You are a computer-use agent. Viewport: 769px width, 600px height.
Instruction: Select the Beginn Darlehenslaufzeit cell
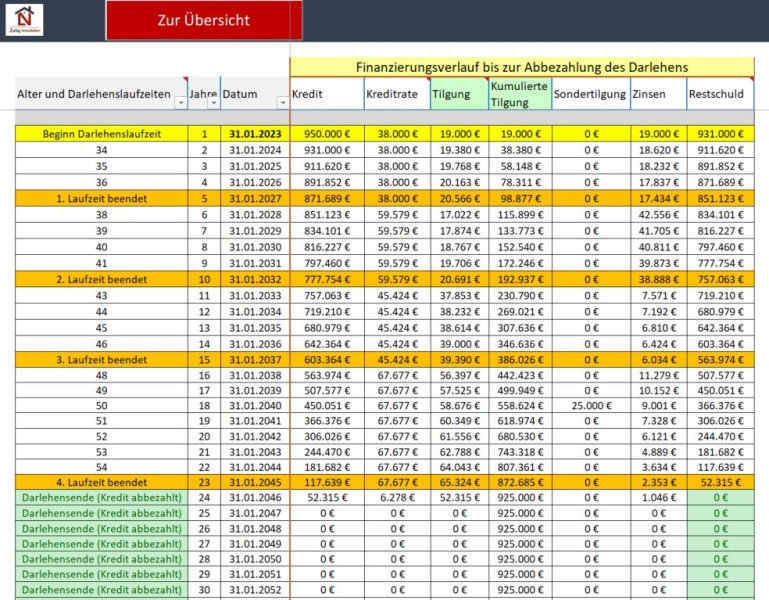click(x=102, y=134)
